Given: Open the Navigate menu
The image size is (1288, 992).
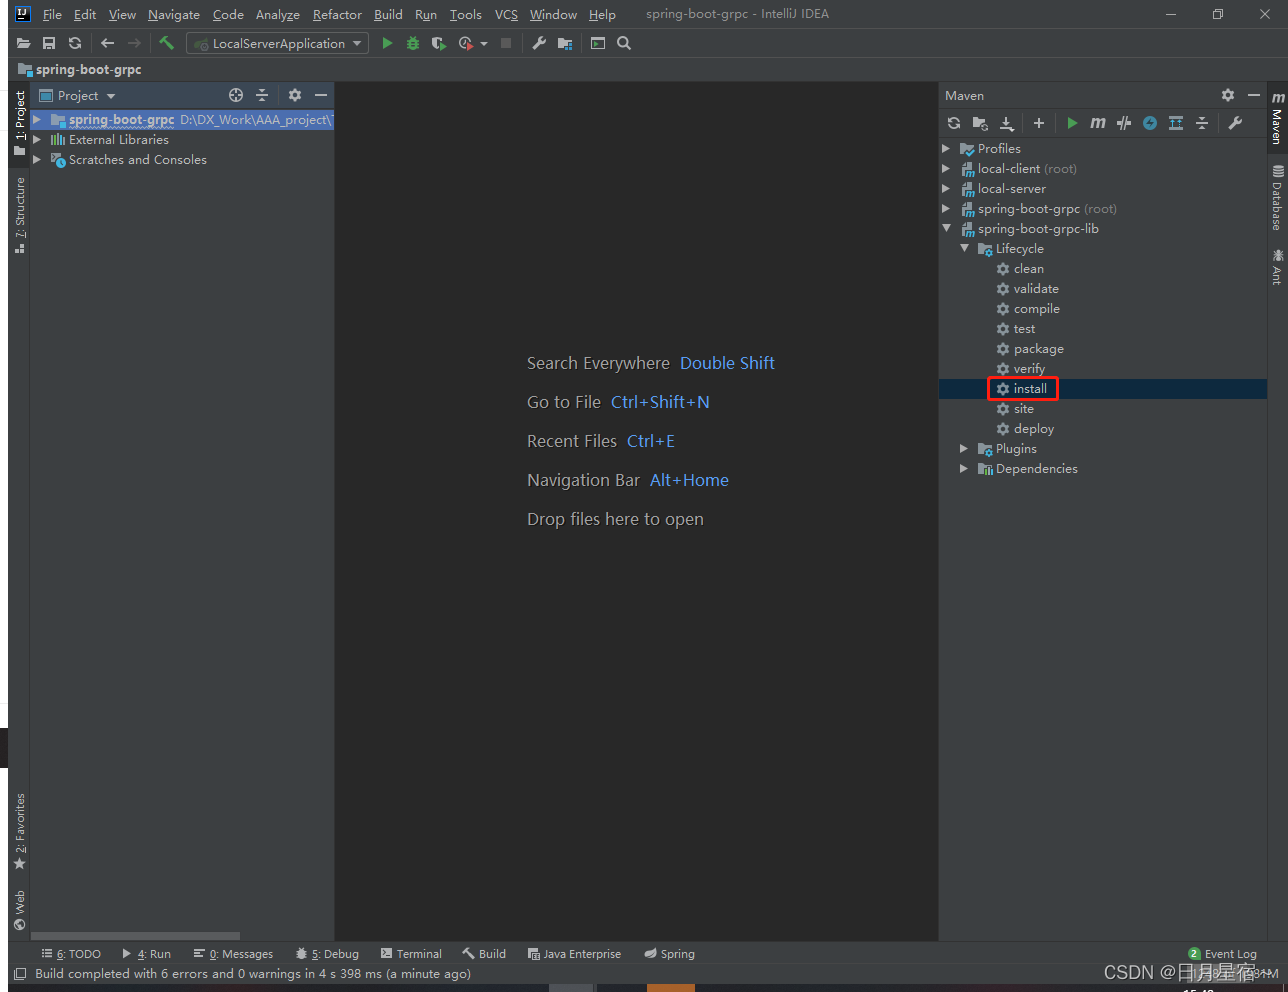Looking at the screenshot, I should (174, 15).
